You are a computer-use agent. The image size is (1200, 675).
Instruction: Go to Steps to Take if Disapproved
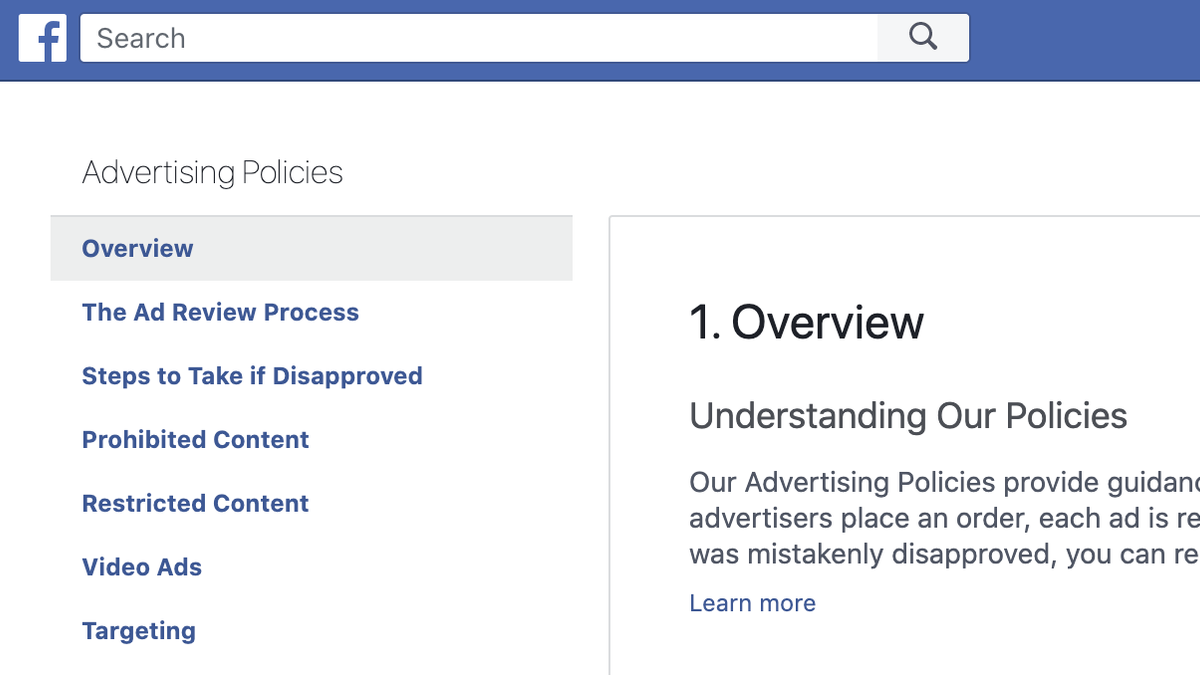point(252,376)
